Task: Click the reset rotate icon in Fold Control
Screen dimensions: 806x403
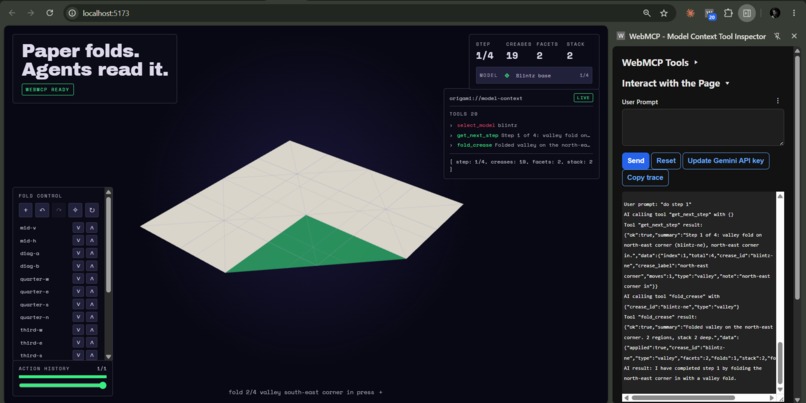Action: pyautogui.click(x=91, y=210)
